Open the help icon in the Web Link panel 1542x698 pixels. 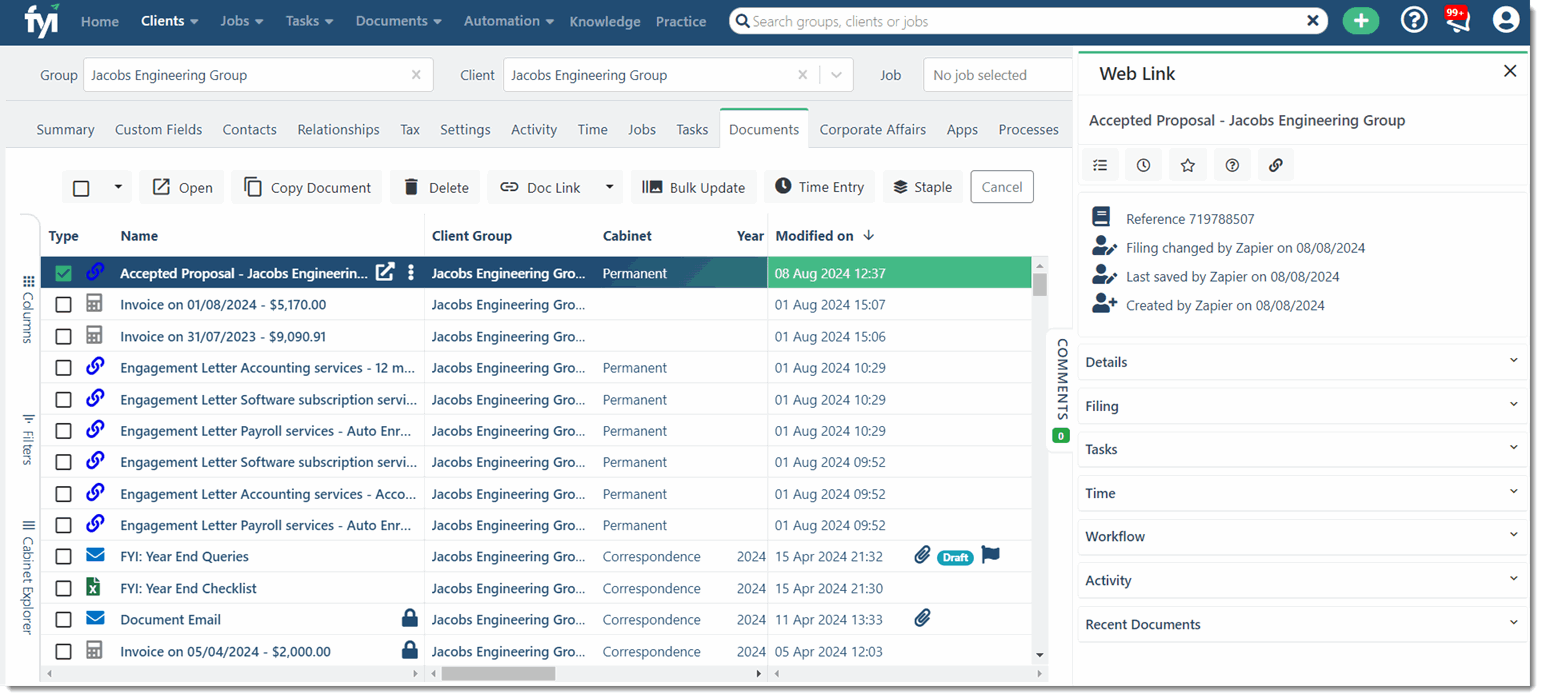pyautogui.click(x=1231, y=165)
